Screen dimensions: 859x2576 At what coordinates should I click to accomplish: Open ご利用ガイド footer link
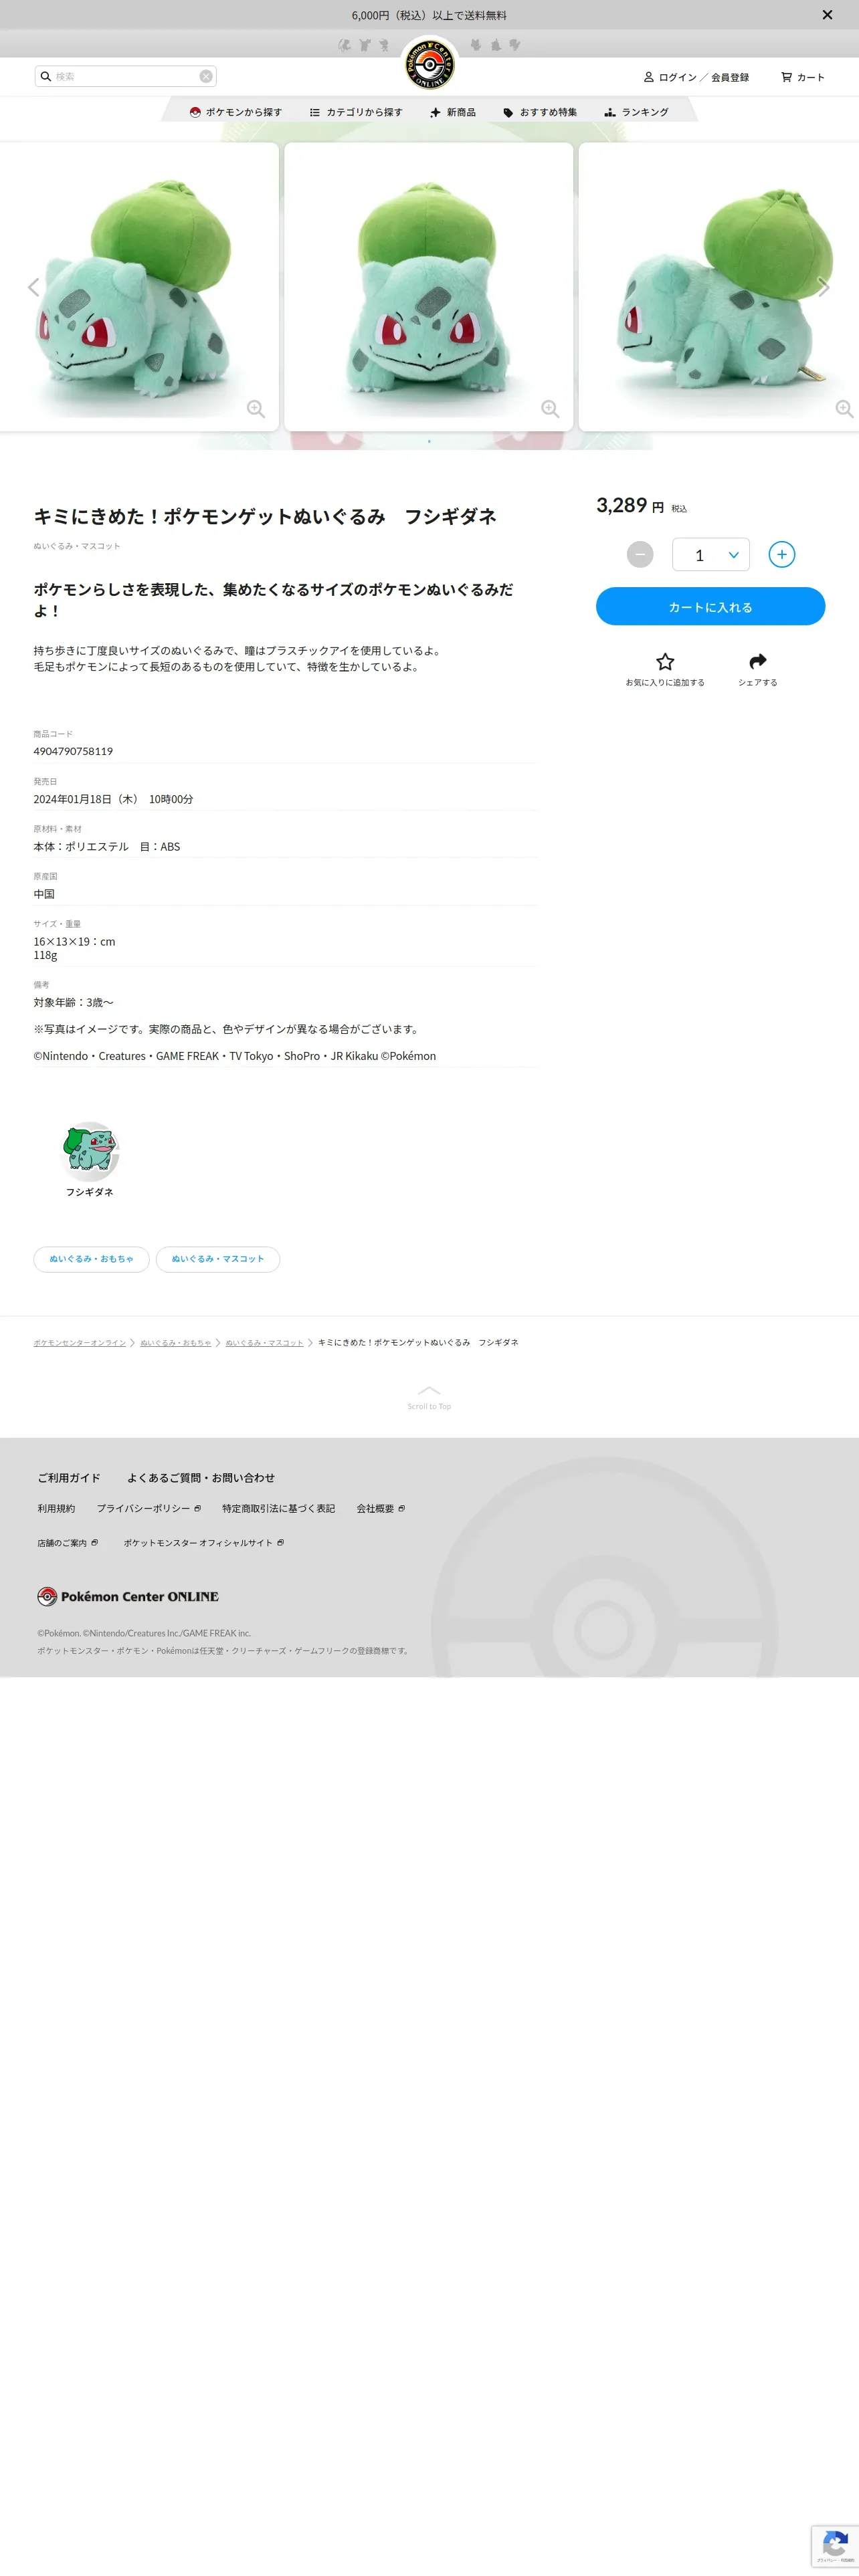(69, 1478)
